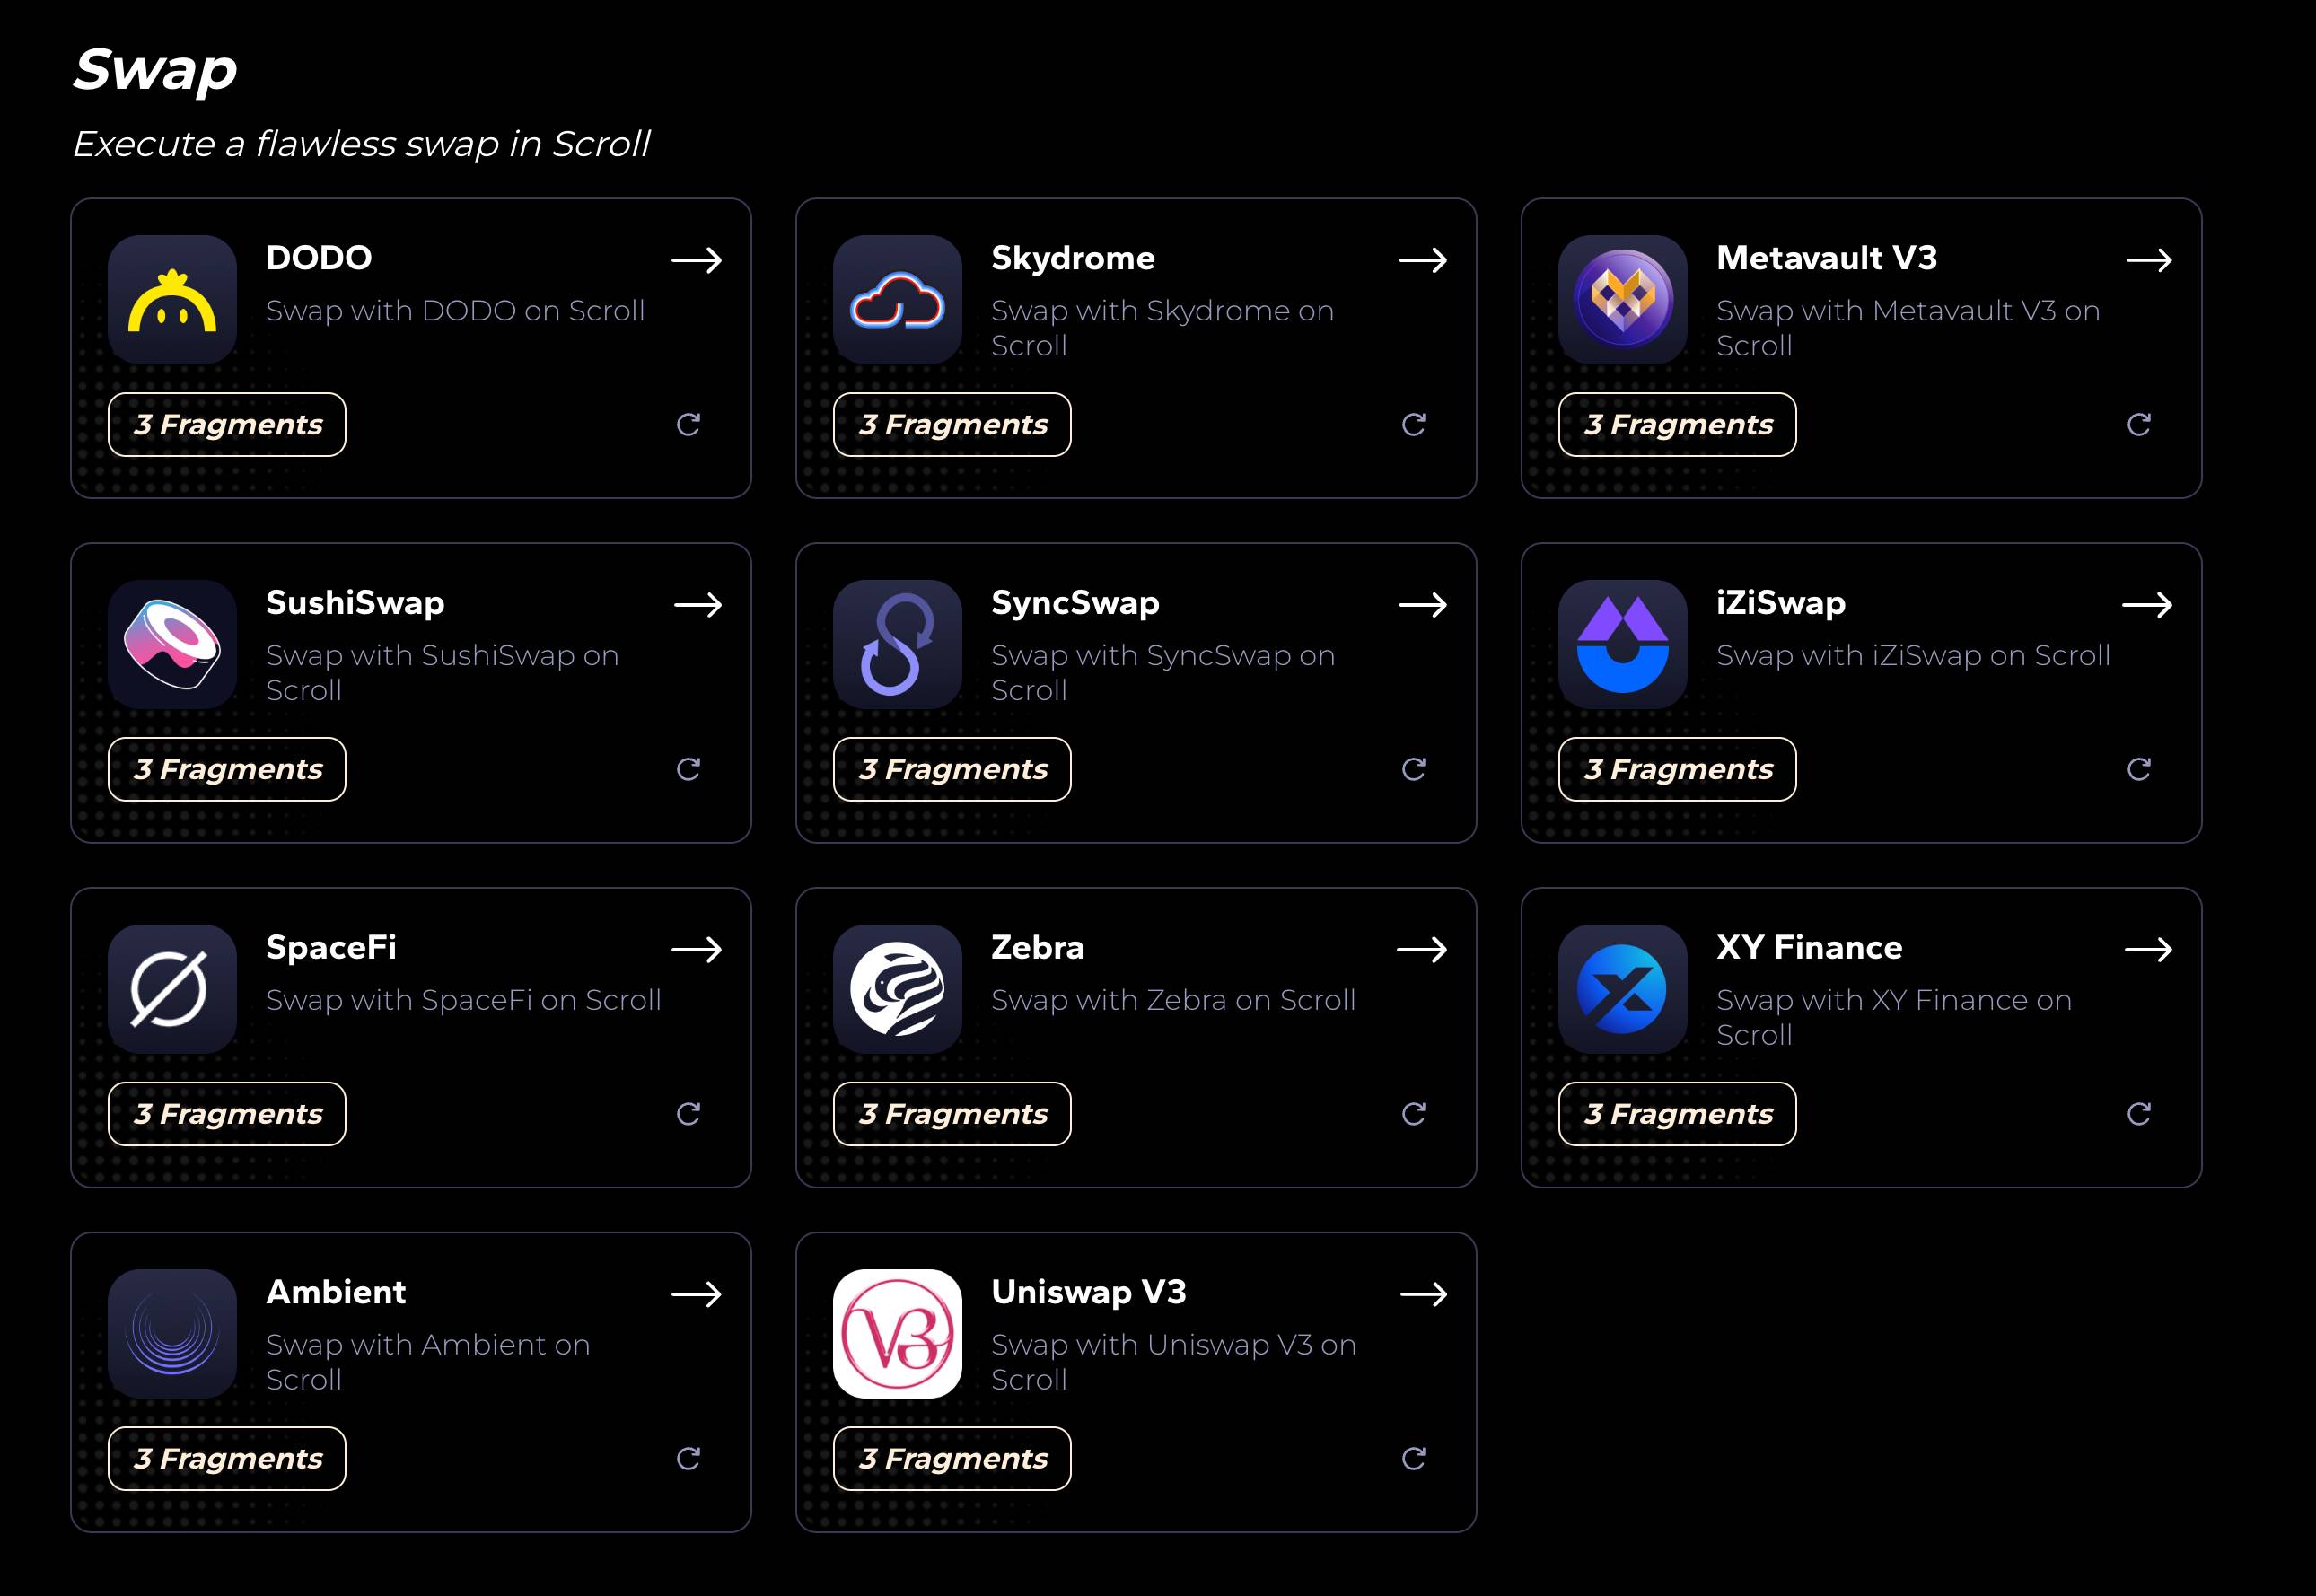Click the SushiSwap logo icon
Viewport: 2316px width, 1596px height.
[x=172, y=644]
